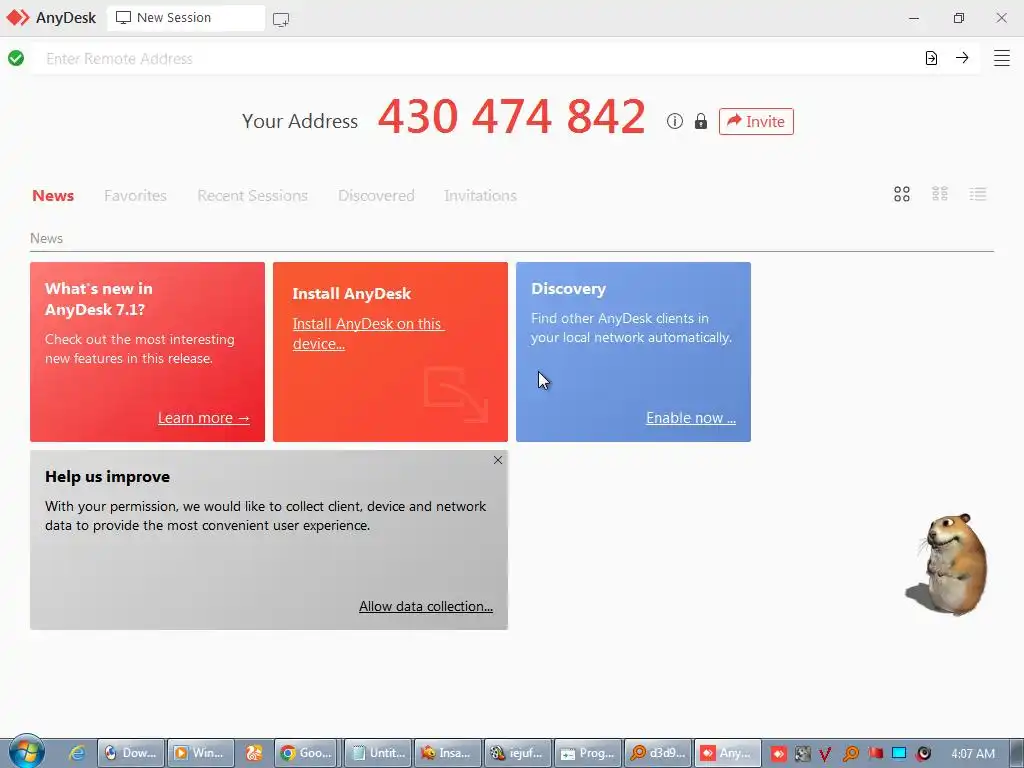This screenshot has width=1024, height=768.
Task: Click the address 430 474 842
Action: (512, 116)
